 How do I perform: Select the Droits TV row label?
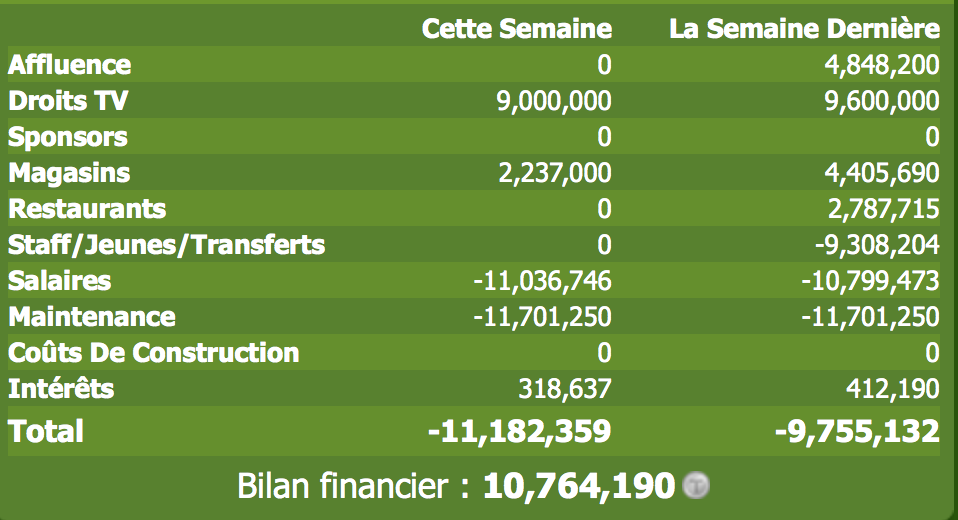coord(68,101)
